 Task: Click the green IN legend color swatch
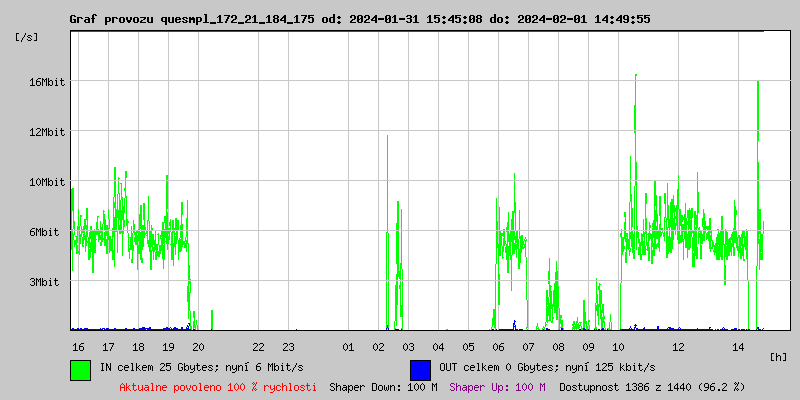click(80, 369)
